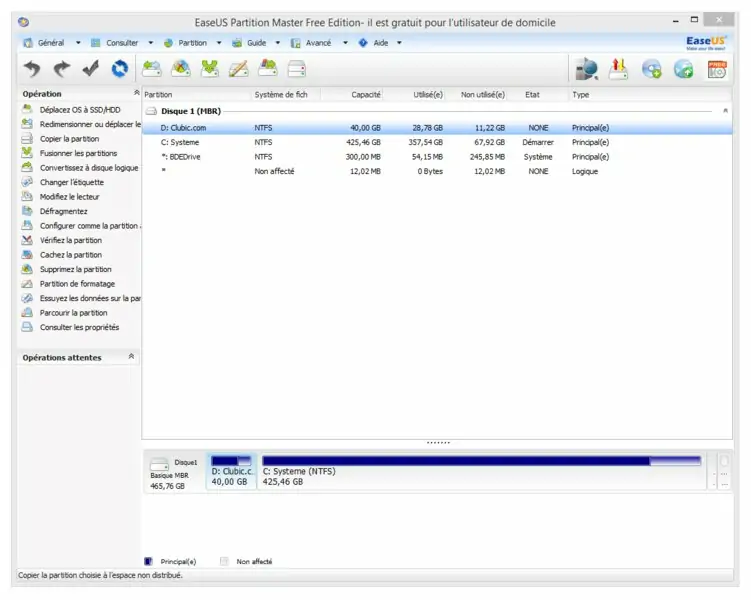This screenshot has height=600, width=751.
Task: Click Vérifiez la partition operation
Action: click(x=71, y=240)
